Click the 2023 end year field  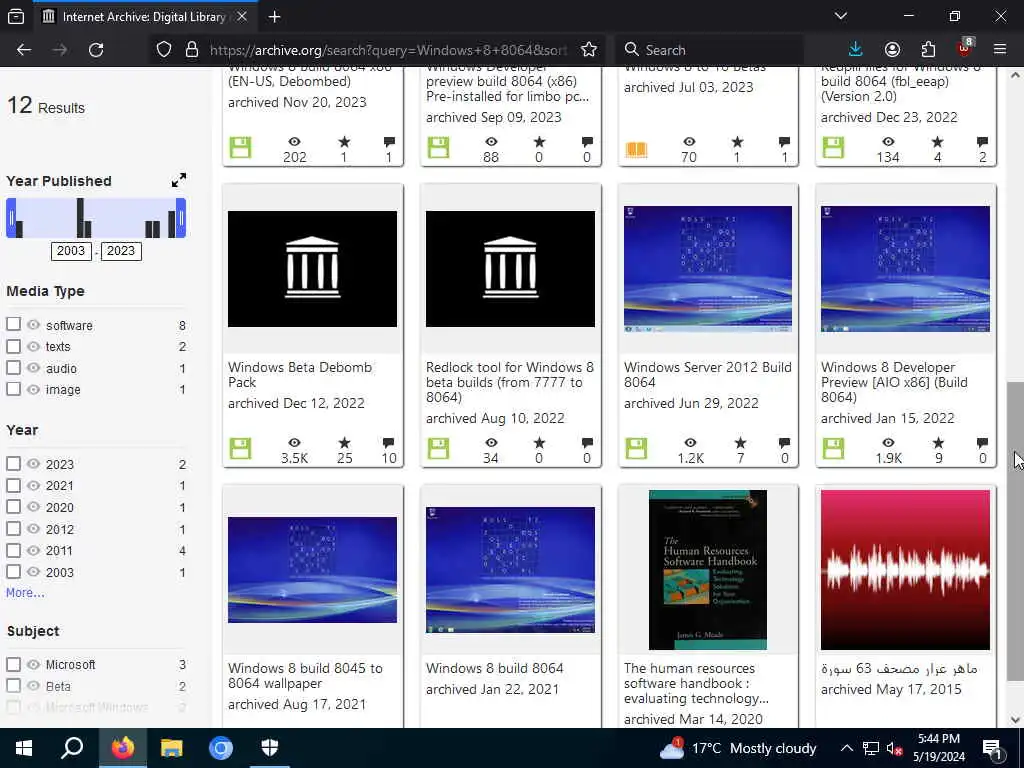121,251
